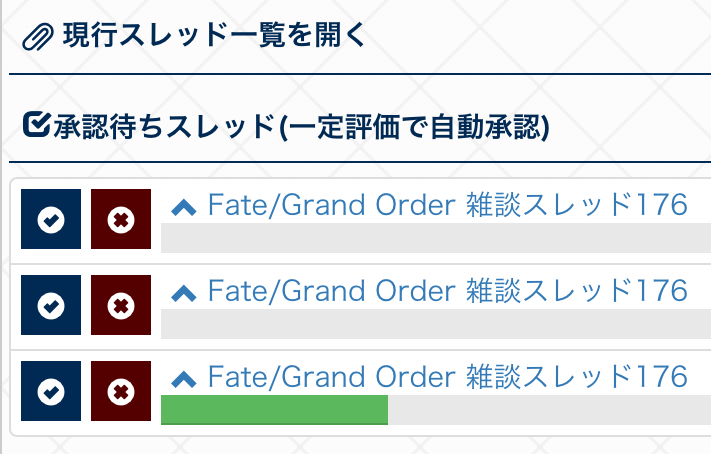Open the third Fate/Grand Order 雑談スレッド176 link

pyautogui.click(x=447, y=377)
